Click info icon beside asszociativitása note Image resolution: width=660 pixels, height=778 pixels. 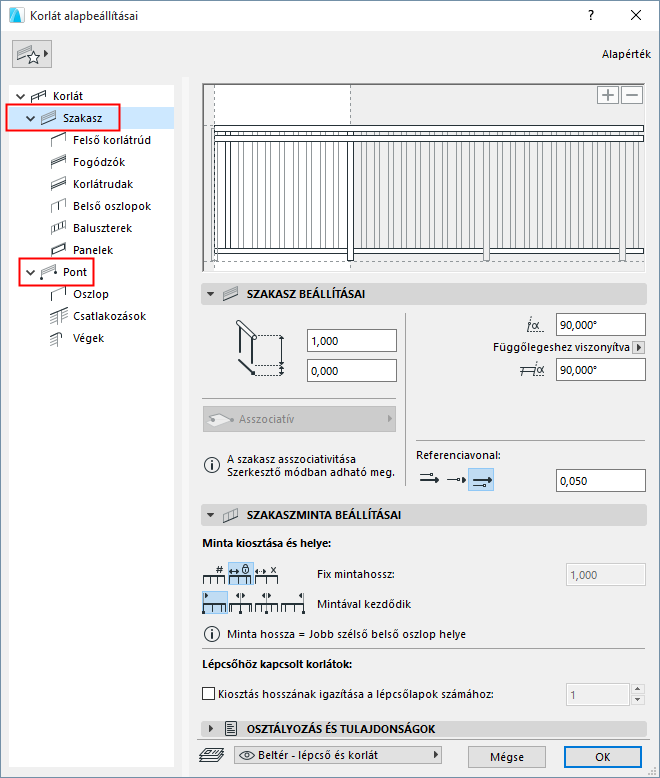pyautogui.click(x=212, y=465)
